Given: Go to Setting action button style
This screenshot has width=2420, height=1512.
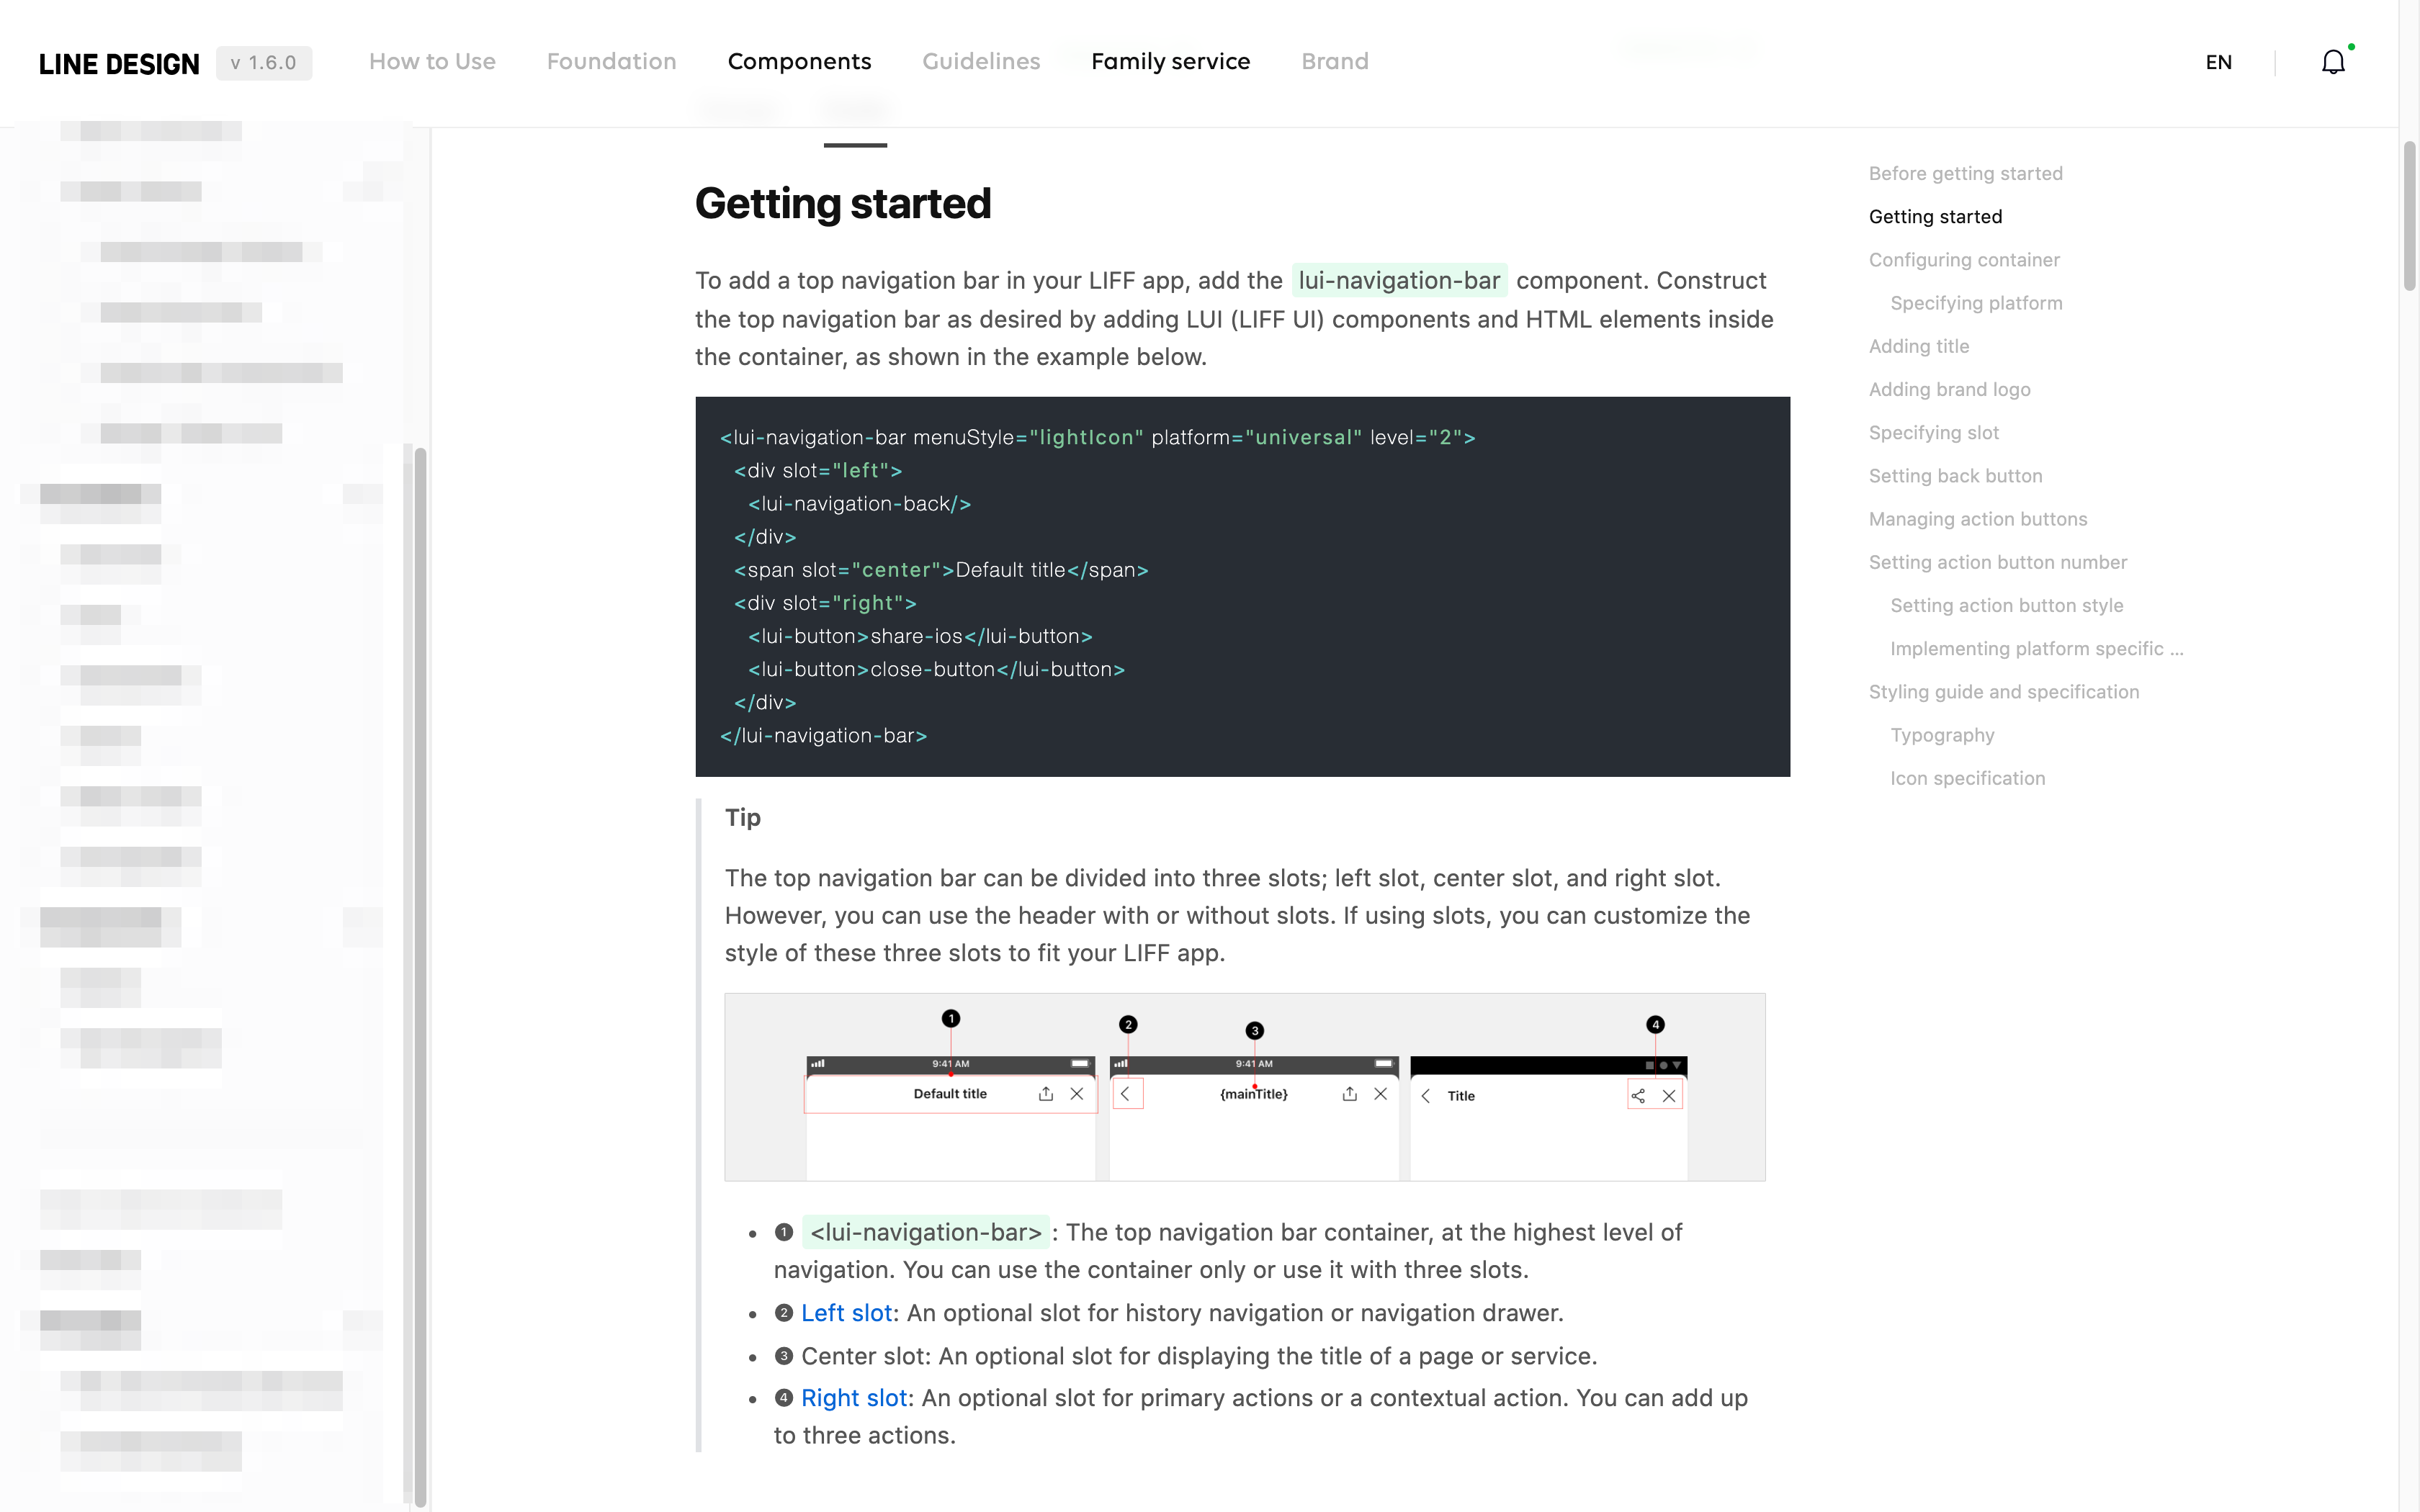Looking at the screenshot, I should [x=2006, y=606].
